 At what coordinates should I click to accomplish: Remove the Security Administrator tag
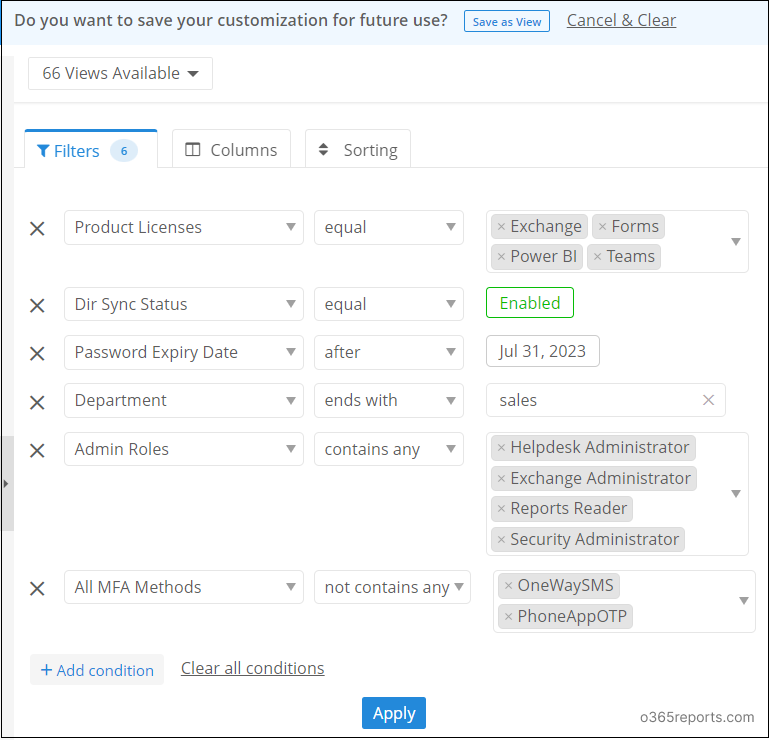[501, 540]
